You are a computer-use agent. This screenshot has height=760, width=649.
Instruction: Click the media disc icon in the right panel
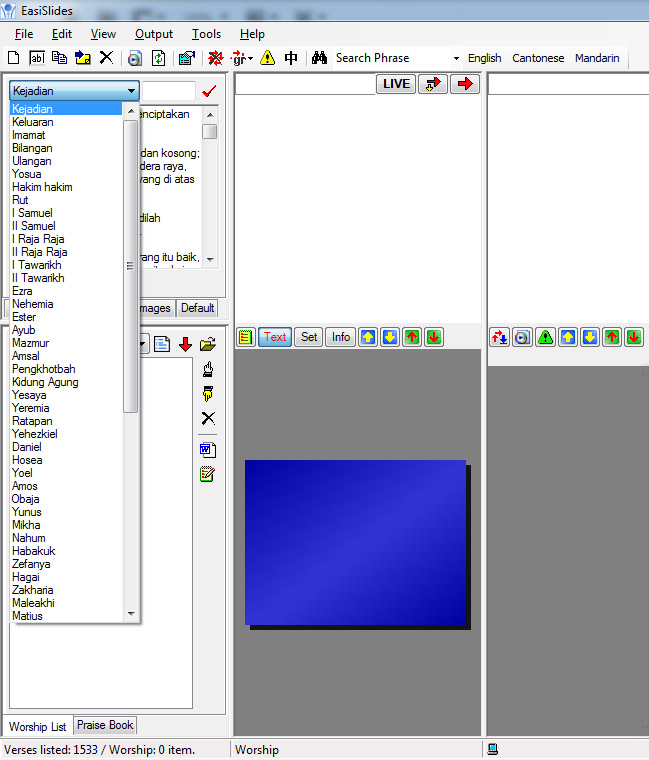pos(522,337)
